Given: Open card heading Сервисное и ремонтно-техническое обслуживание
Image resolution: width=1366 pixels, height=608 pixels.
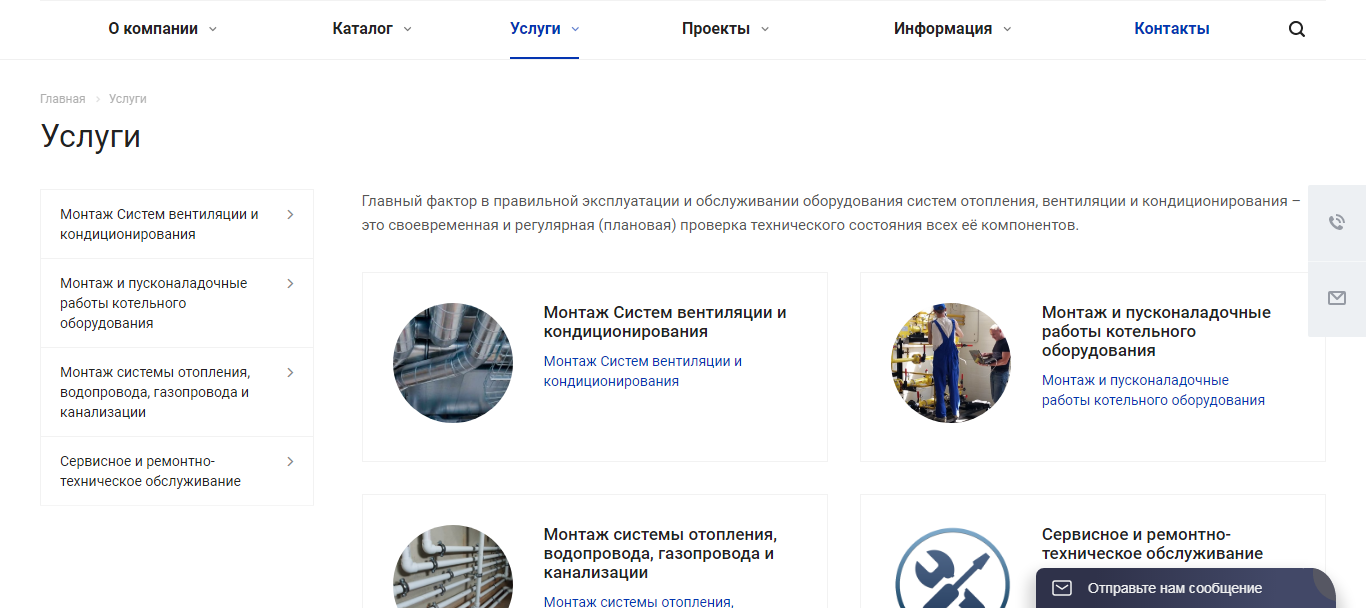Looking at the screenshot, I should [x=1152, y=544].
